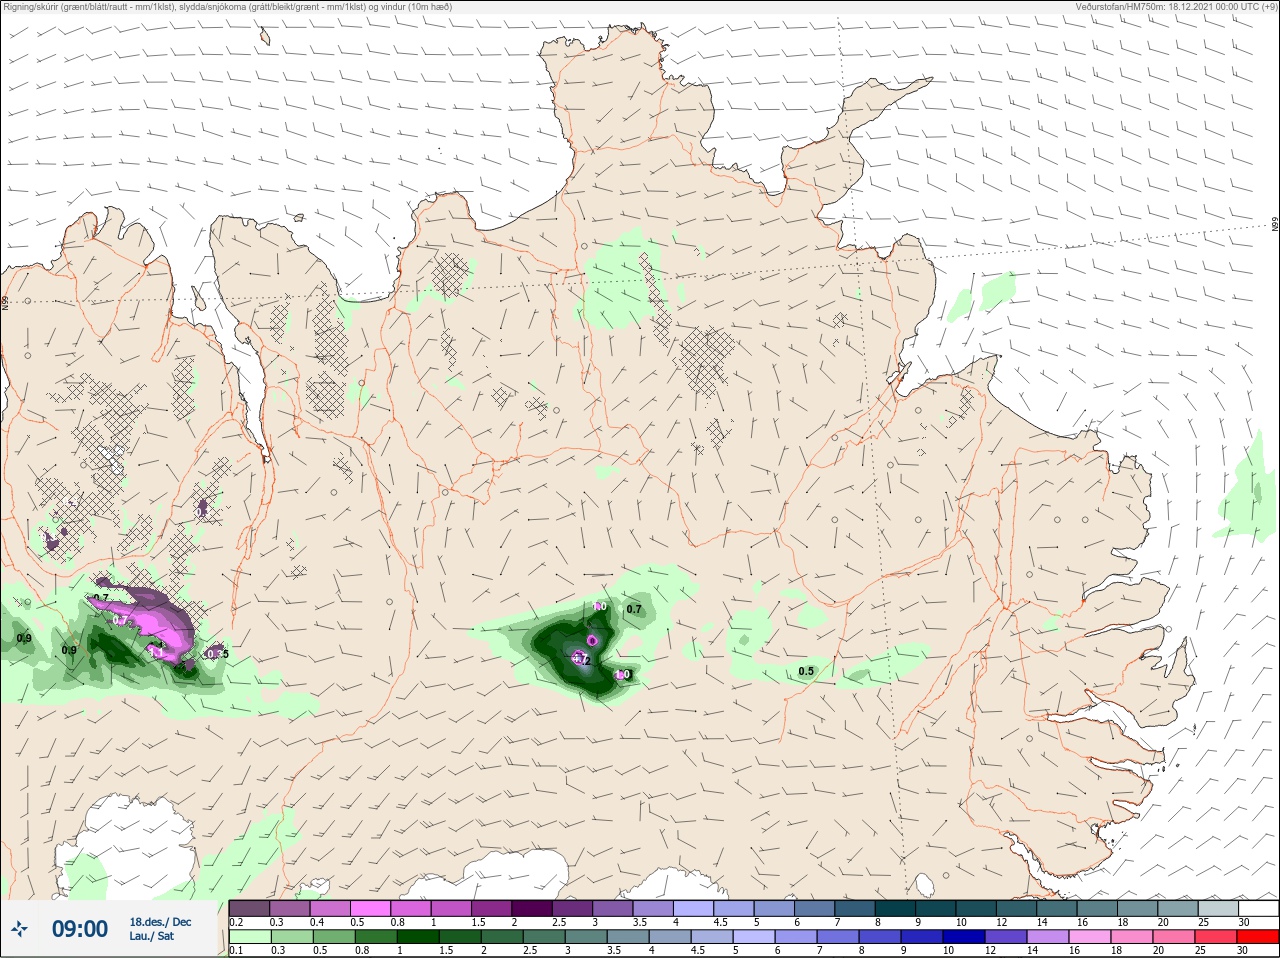Select the snow legend swatch labeled 3.5
Viewport: 1280px width, 958px height.
653,908
